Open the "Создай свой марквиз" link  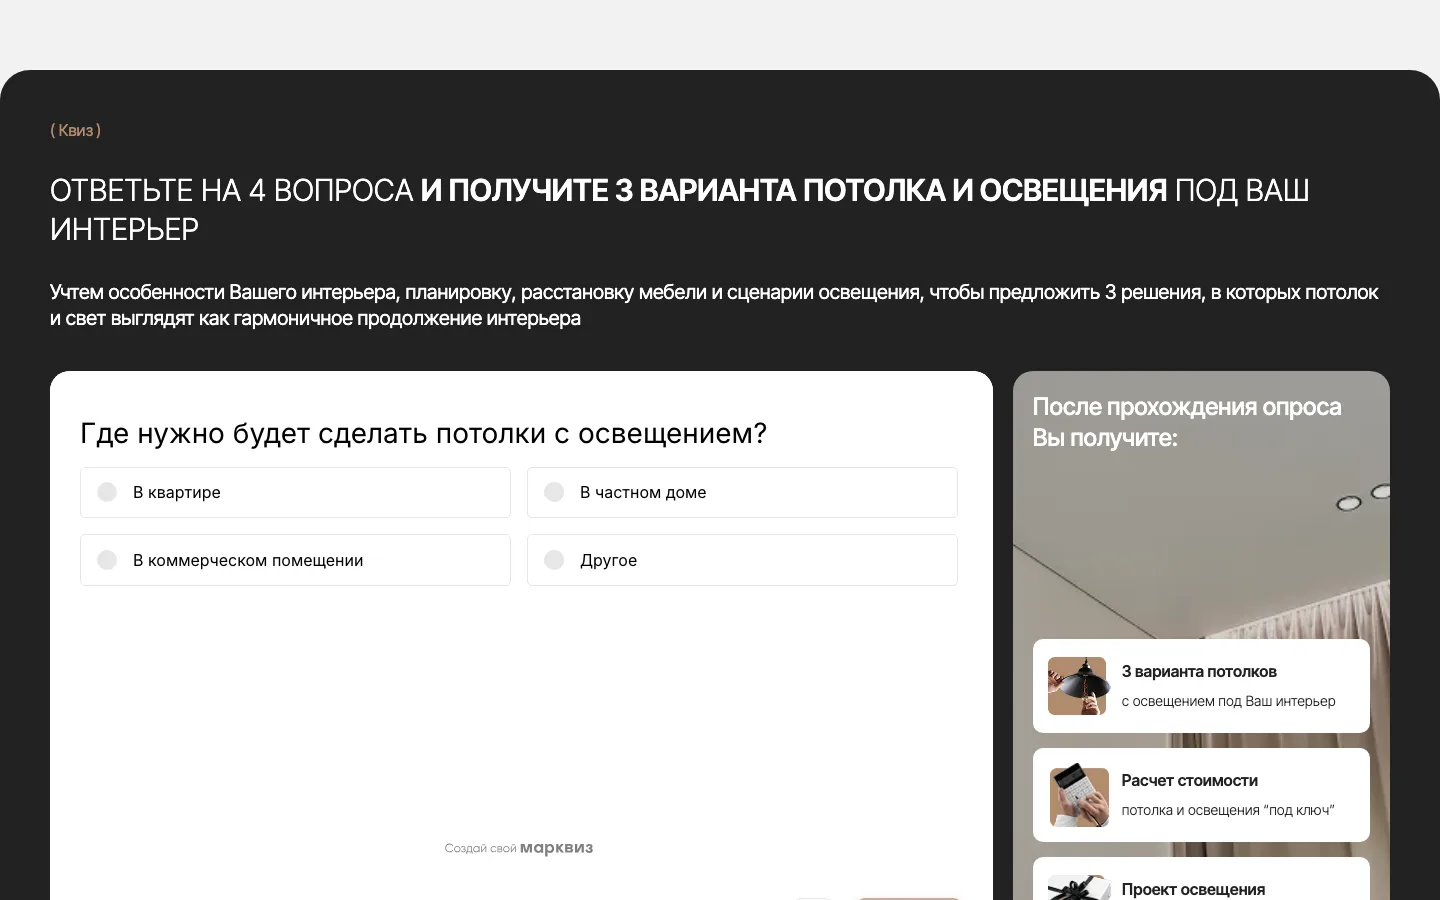click(x=519, y=848)
